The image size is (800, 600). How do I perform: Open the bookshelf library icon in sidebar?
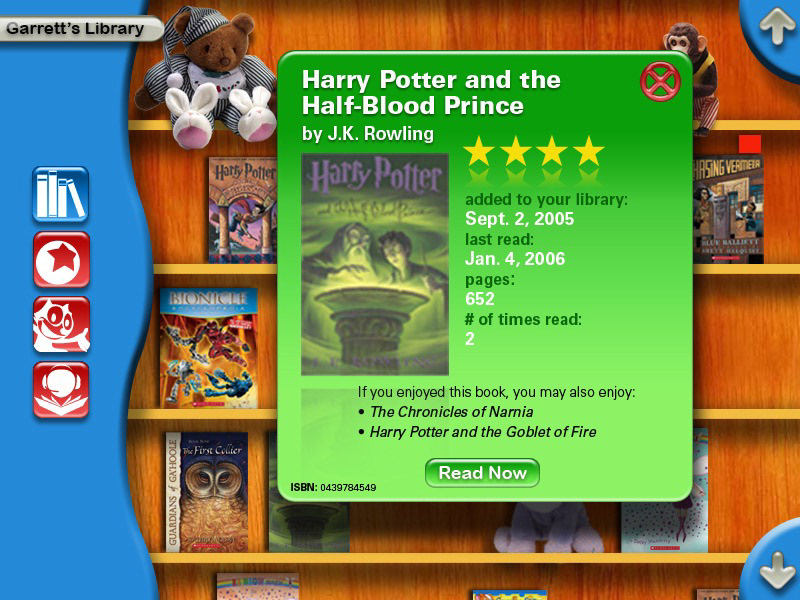click(61, 194)
